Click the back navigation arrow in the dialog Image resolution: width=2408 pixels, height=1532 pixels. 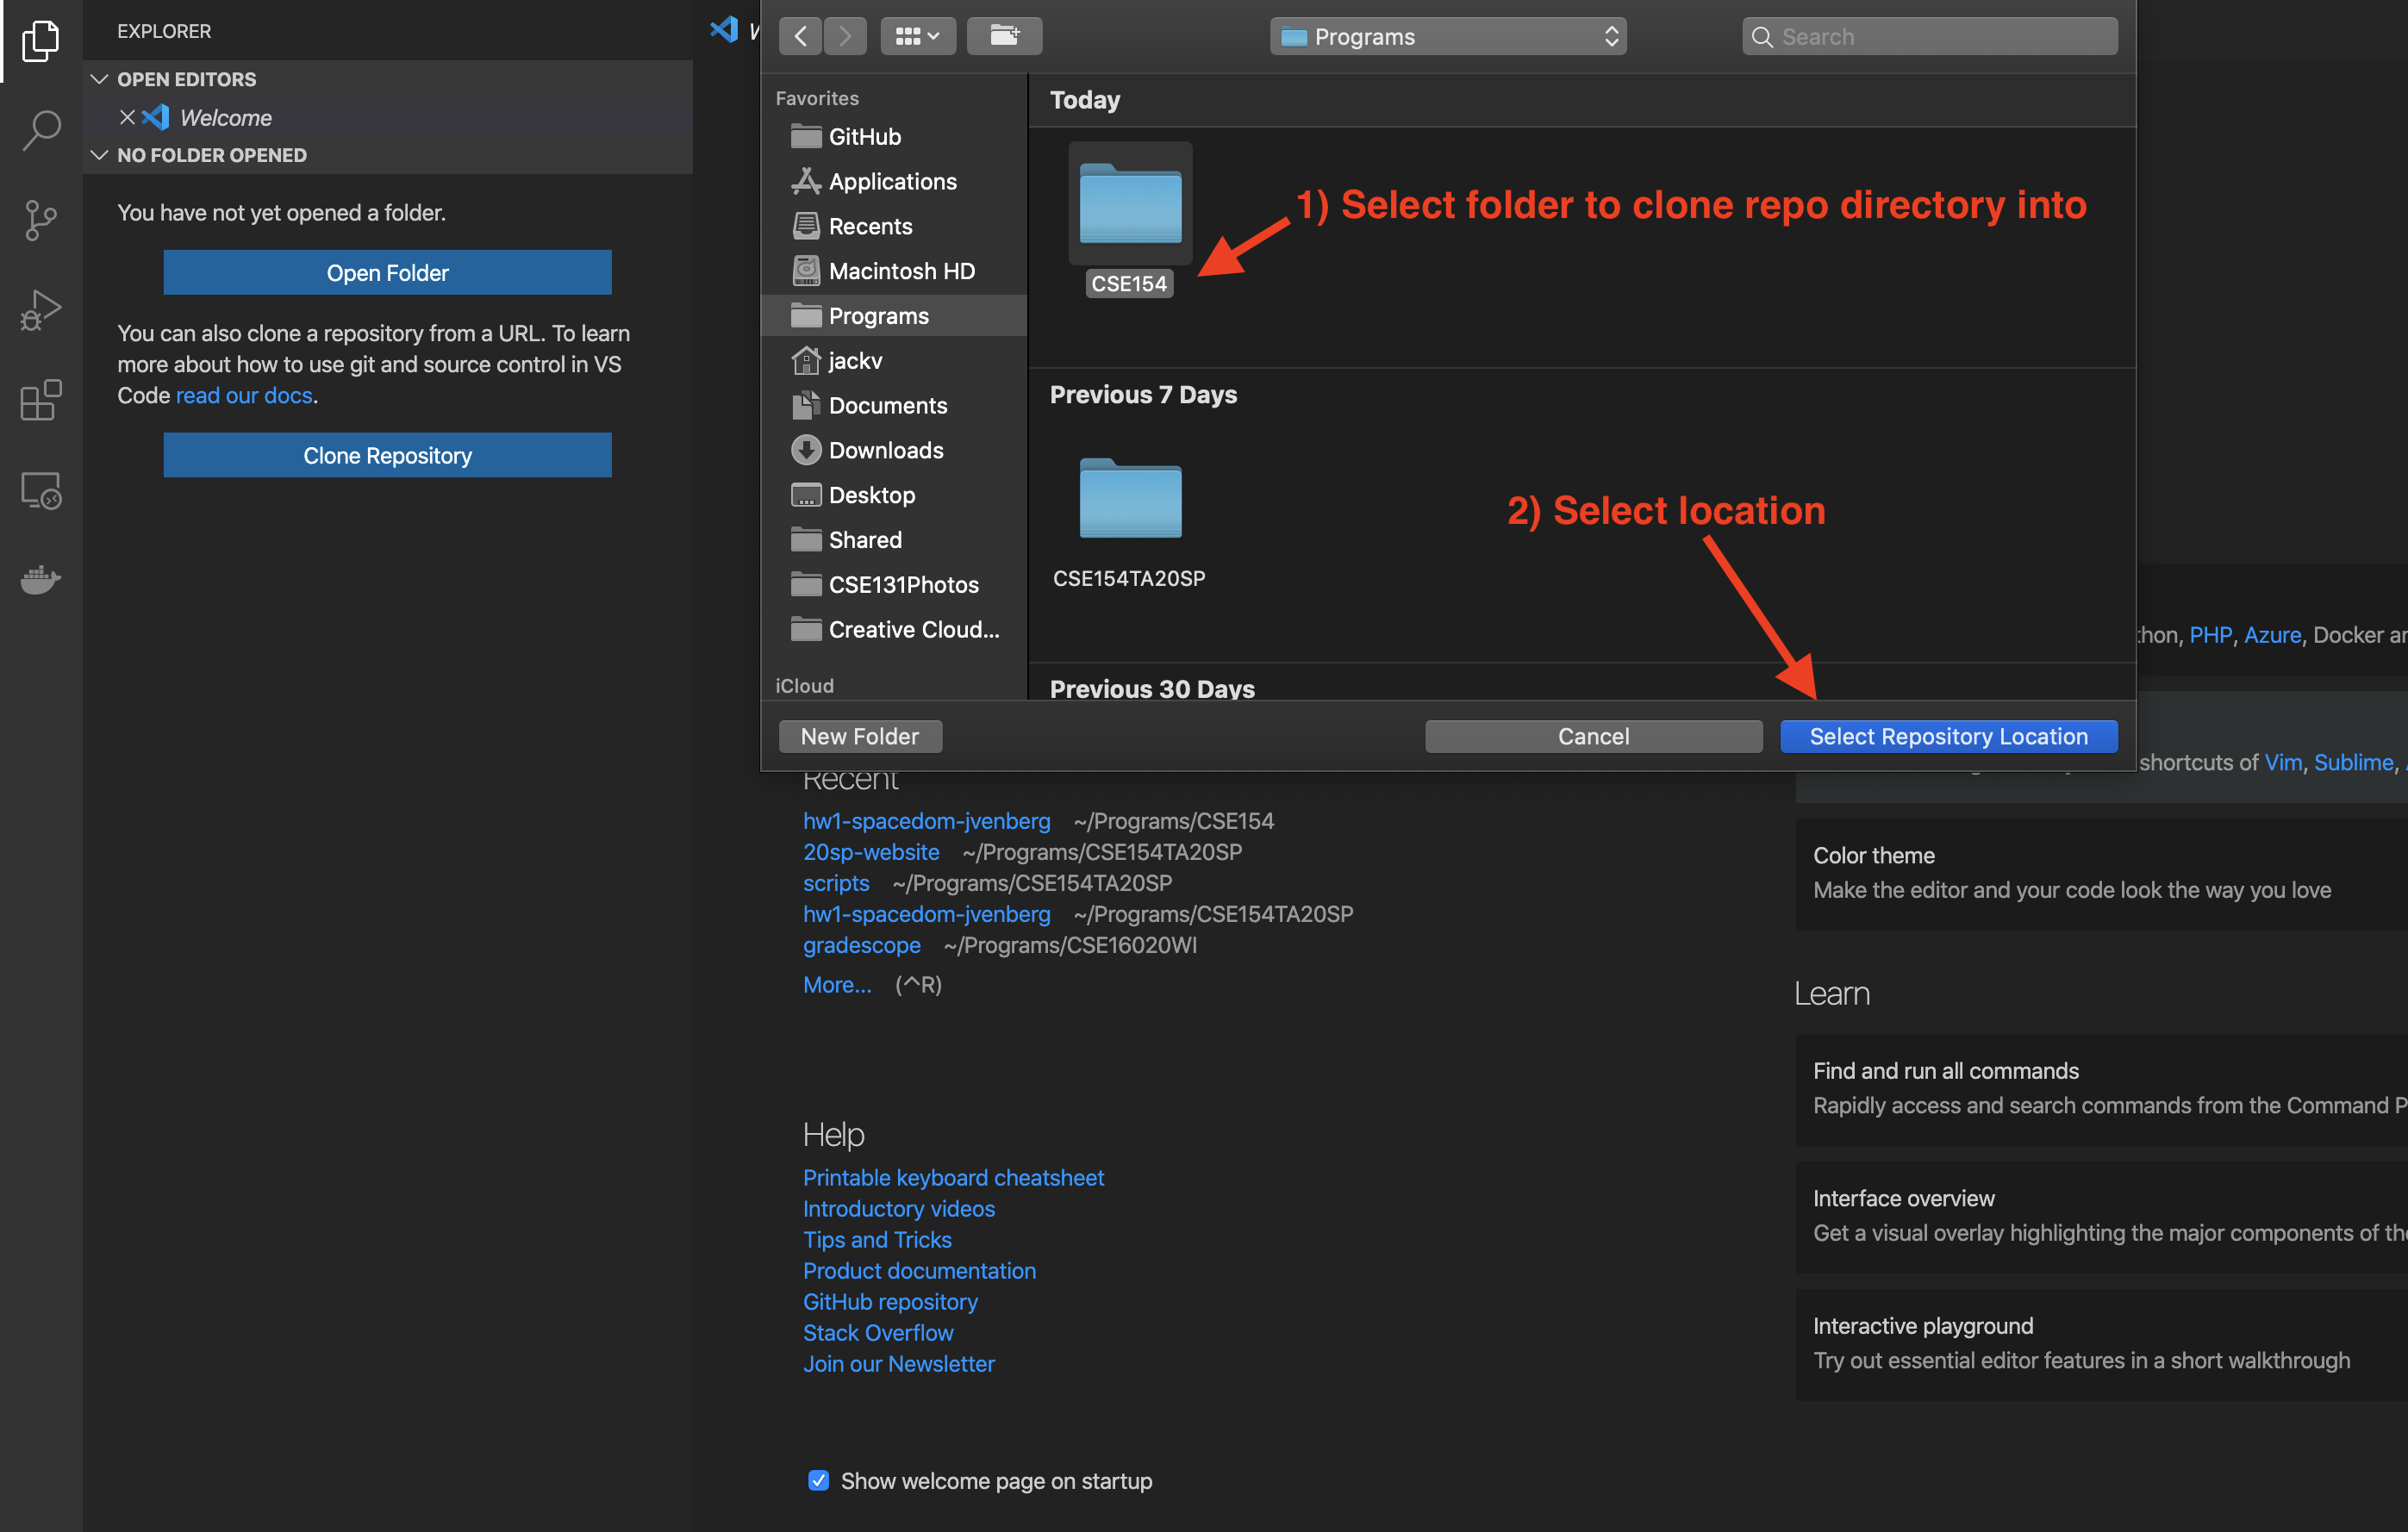click(800, 35)
